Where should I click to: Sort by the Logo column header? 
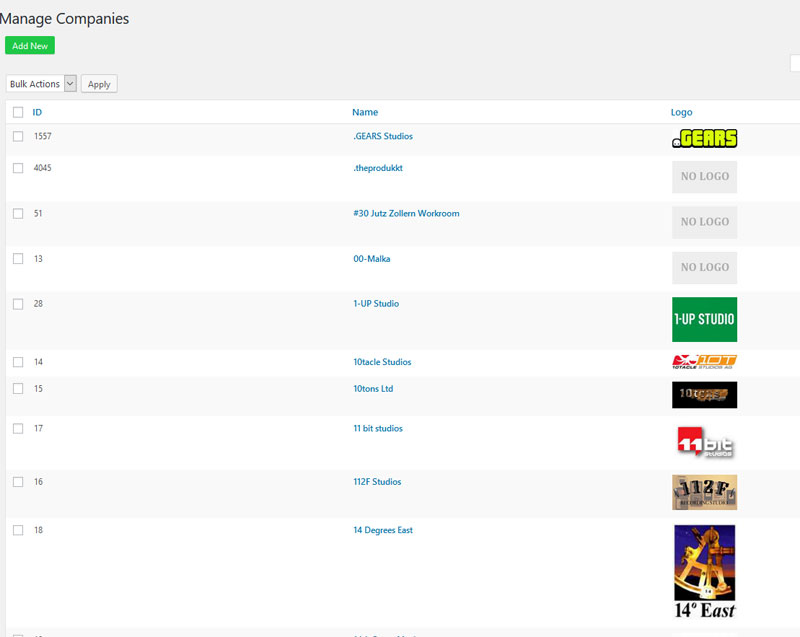[681, 112]
